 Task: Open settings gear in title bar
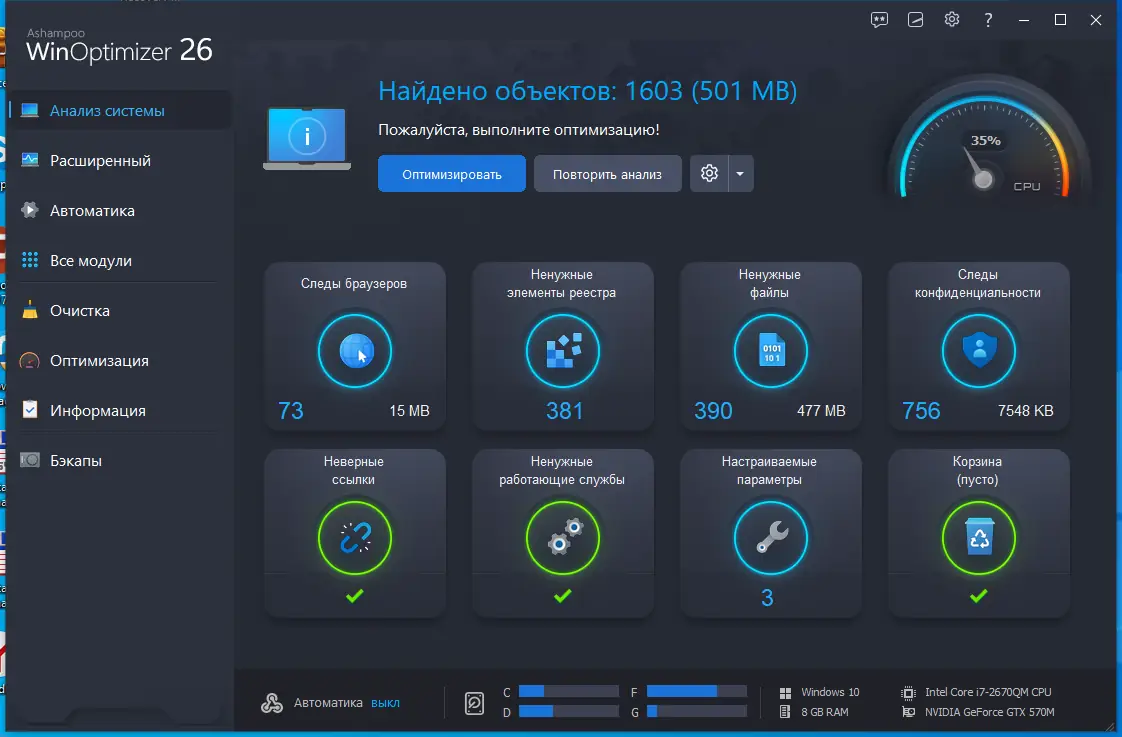point(952,19)
